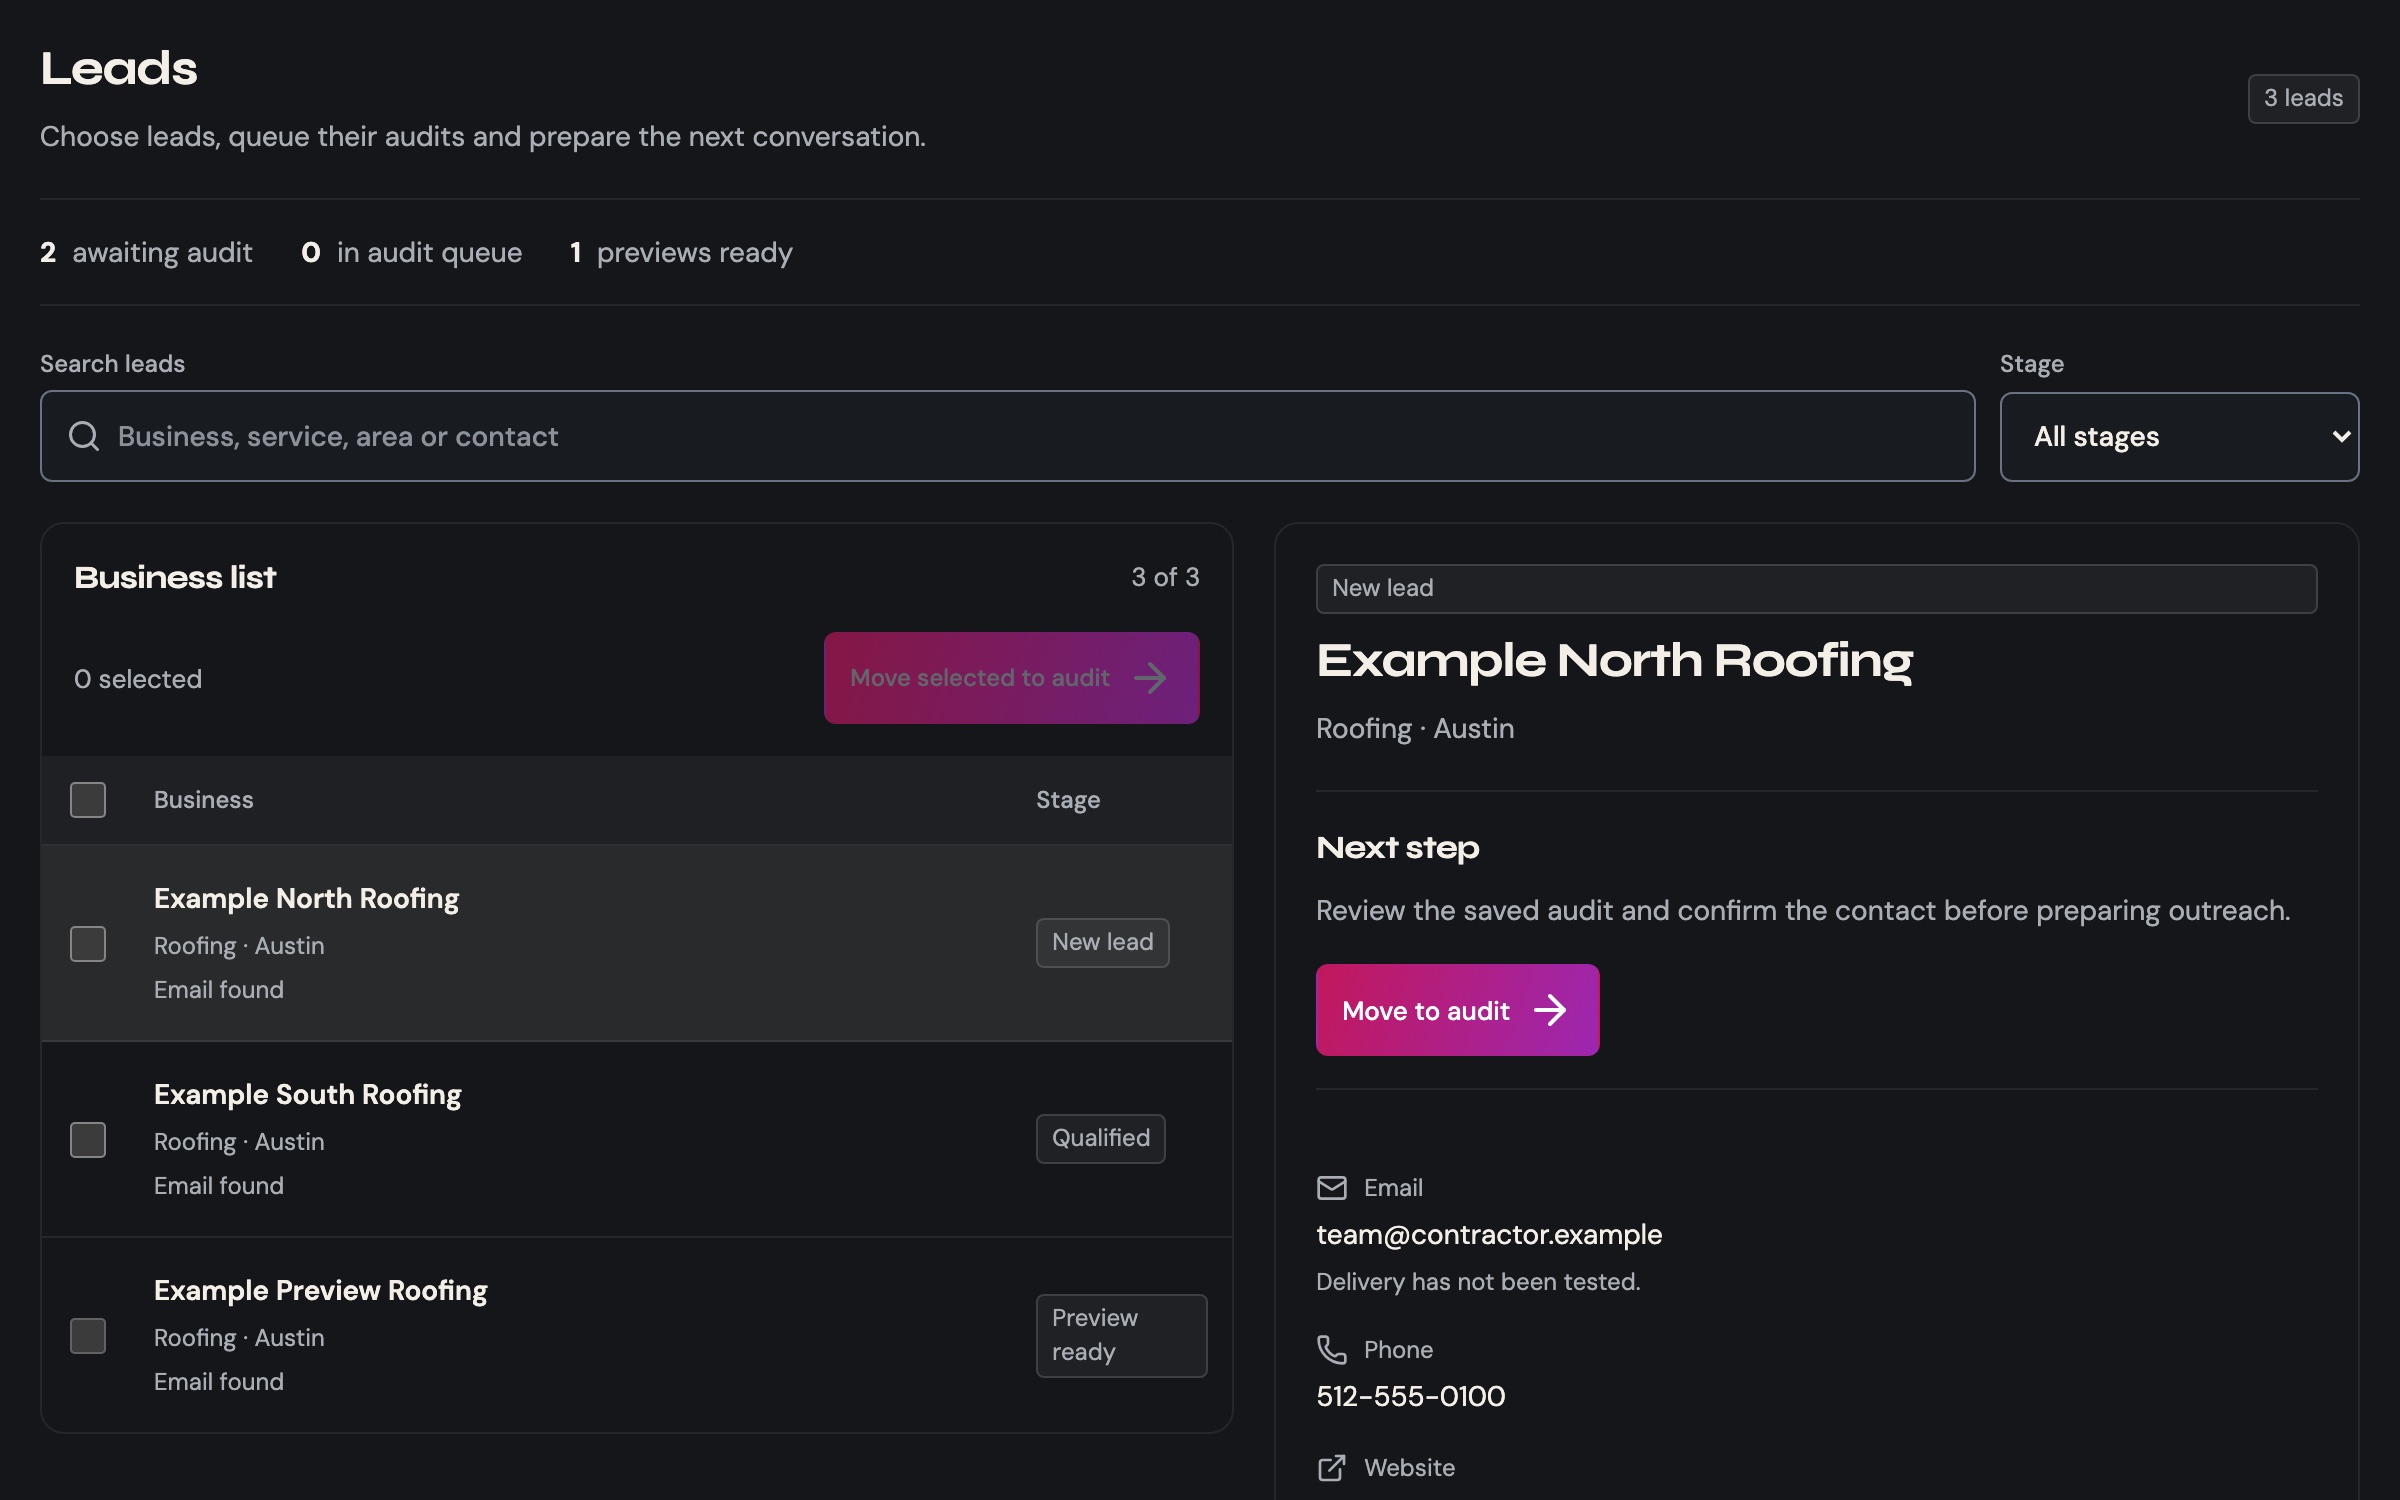
Task: Click the phone handset icon
Action: [1331, 1349]
